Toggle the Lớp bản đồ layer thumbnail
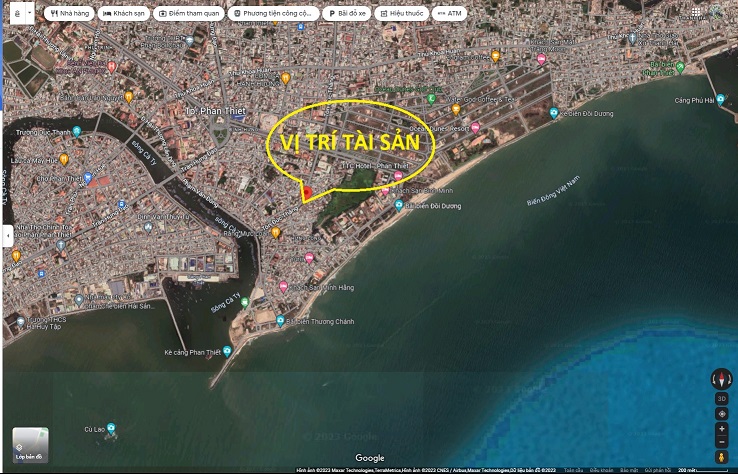738x474 pixels. (x=31, y=445)
